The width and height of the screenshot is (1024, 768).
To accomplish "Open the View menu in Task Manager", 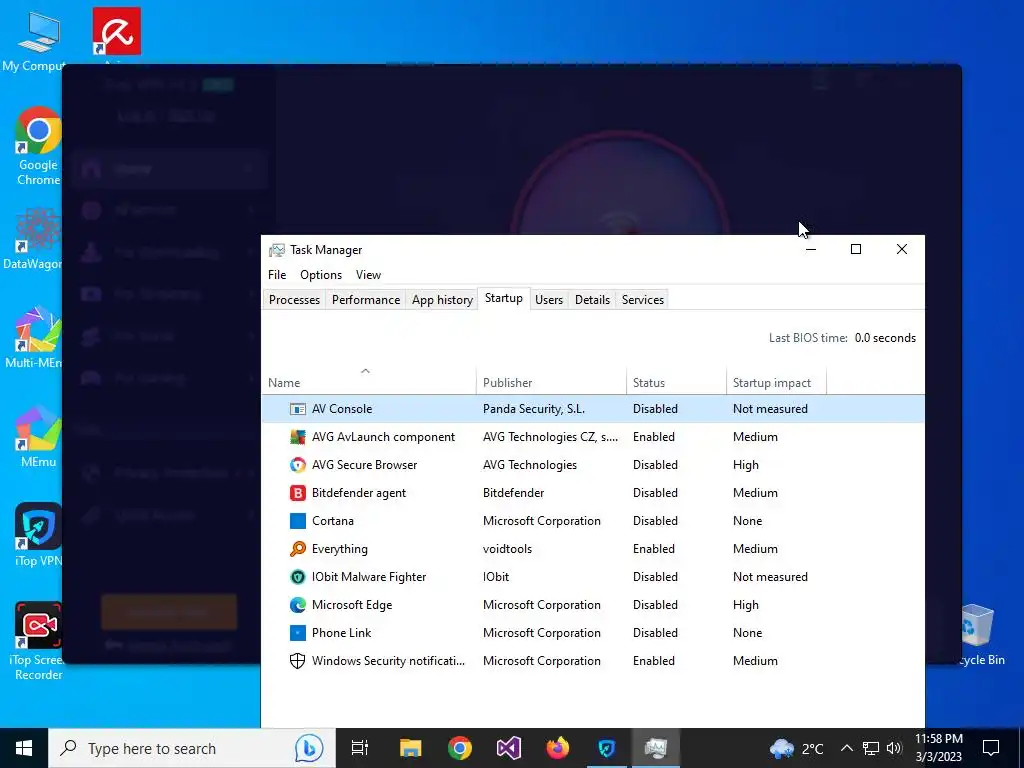I will point(368,275).
